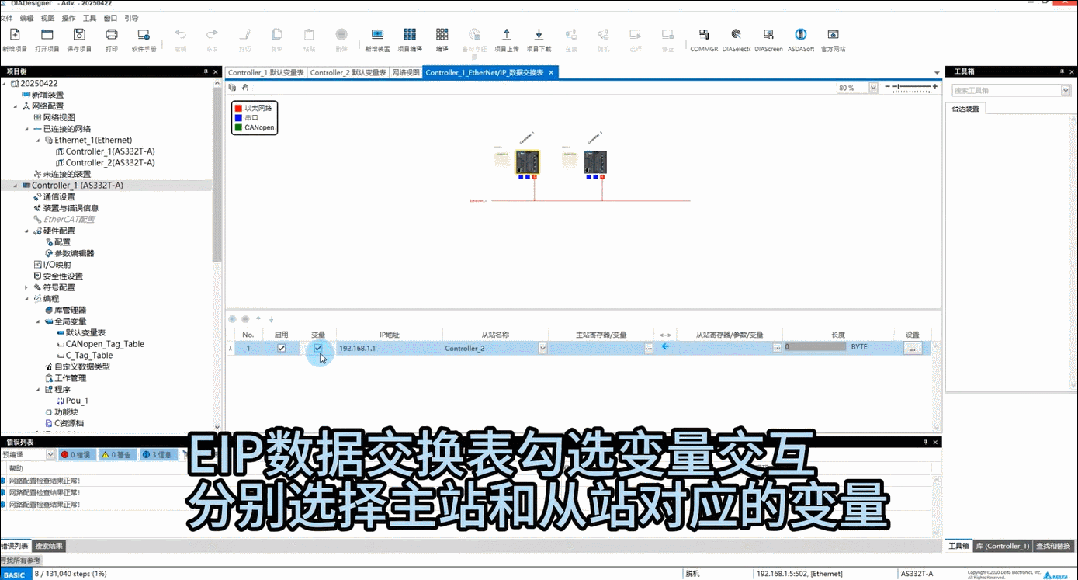1078x580 pixels.
Task: Toggle the Enable (启用) checkbox in row 1
Action: click(281, 348)
